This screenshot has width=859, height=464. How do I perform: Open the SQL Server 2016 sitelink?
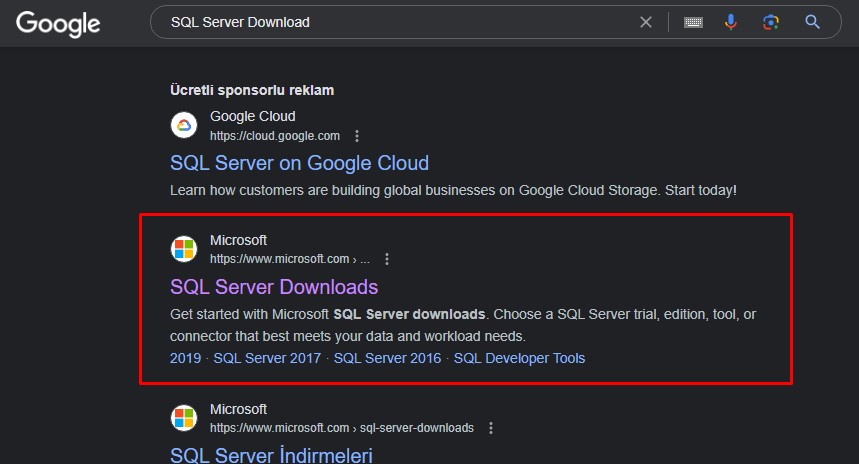tap(387, 358)
